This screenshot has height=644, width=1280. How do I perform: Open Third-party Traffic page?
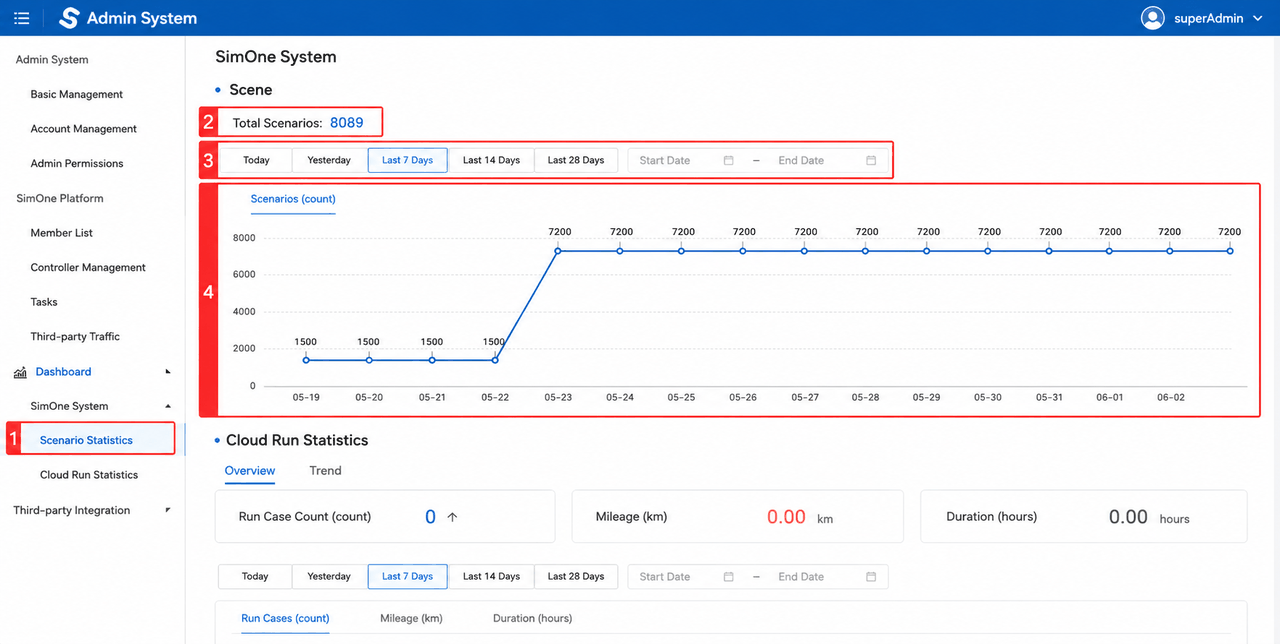pos(75,336)
